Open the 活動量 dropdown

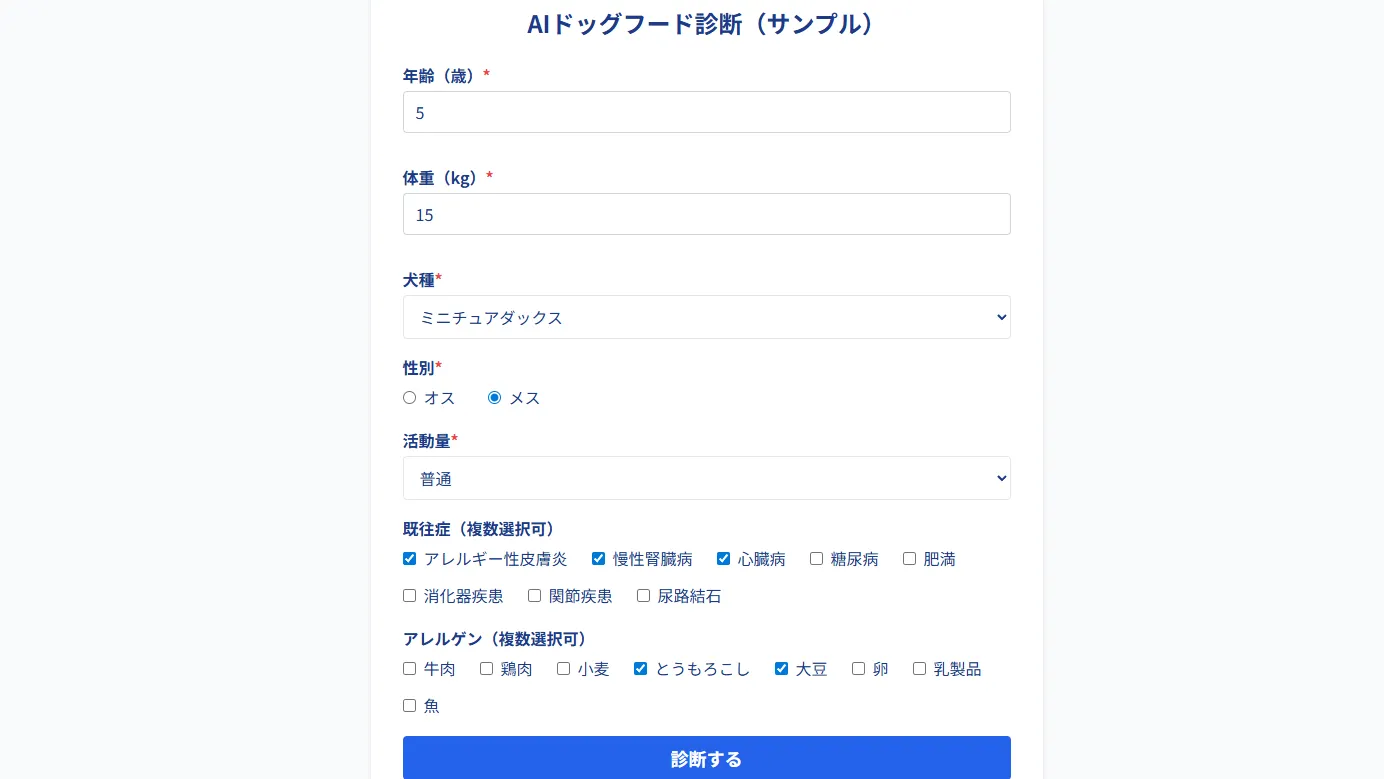coord(707,478)
